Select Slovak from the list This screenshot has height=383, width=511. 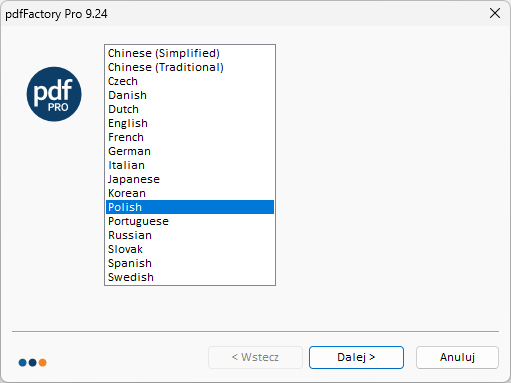(x=190, y=249)
